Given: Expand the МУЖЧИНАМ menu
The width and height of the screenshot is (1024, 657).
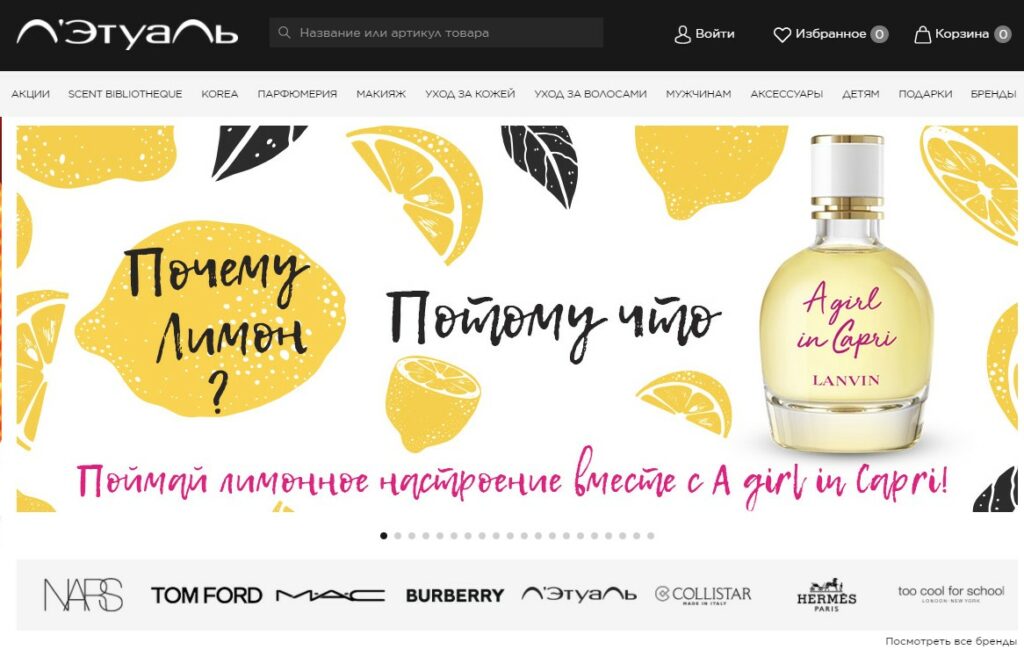Looking at the screenshot, I should click(698, 94).
